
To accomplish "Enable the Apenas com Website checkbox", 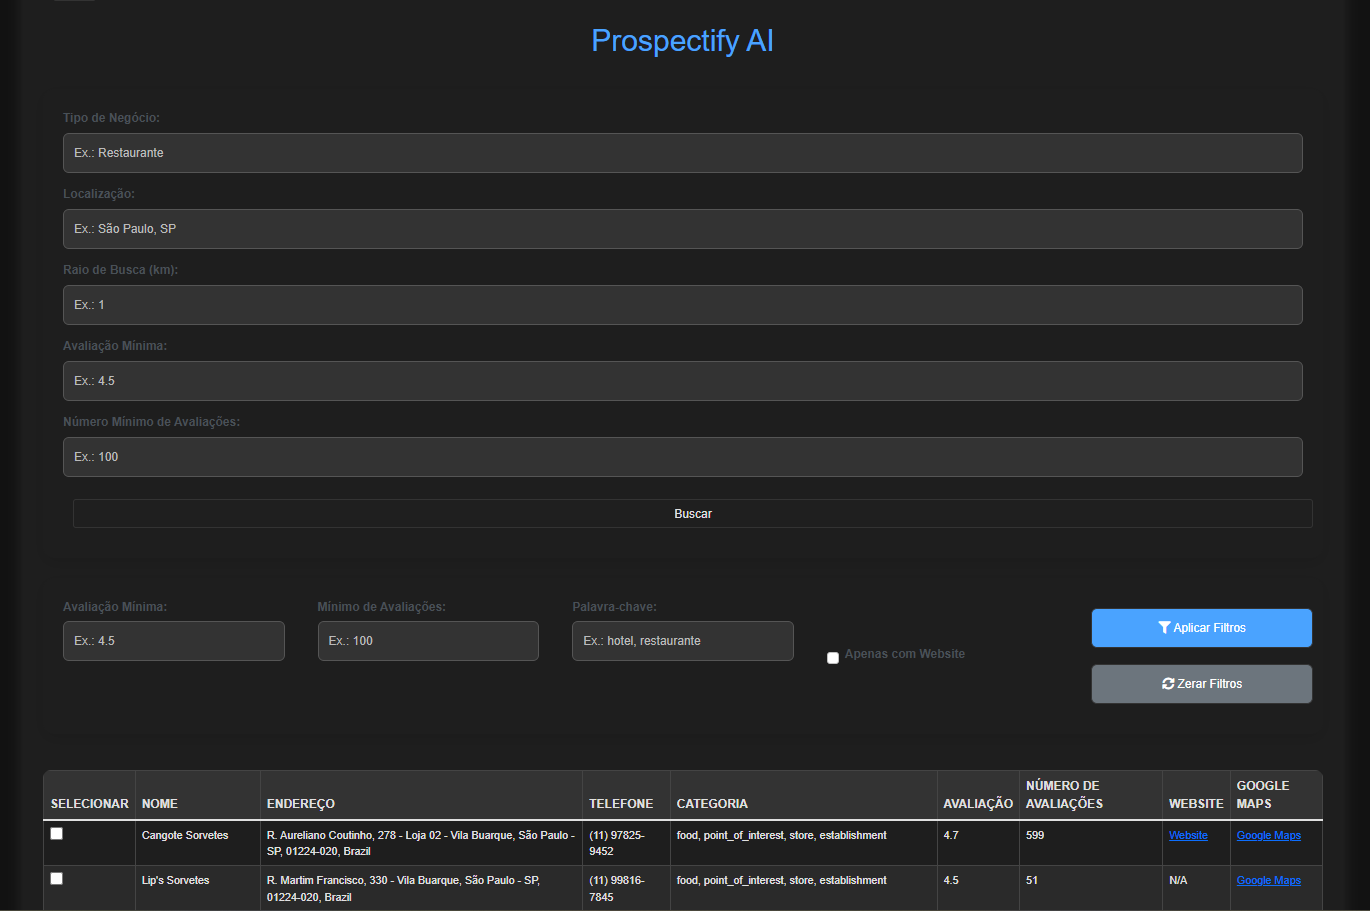I will point(833,658).
